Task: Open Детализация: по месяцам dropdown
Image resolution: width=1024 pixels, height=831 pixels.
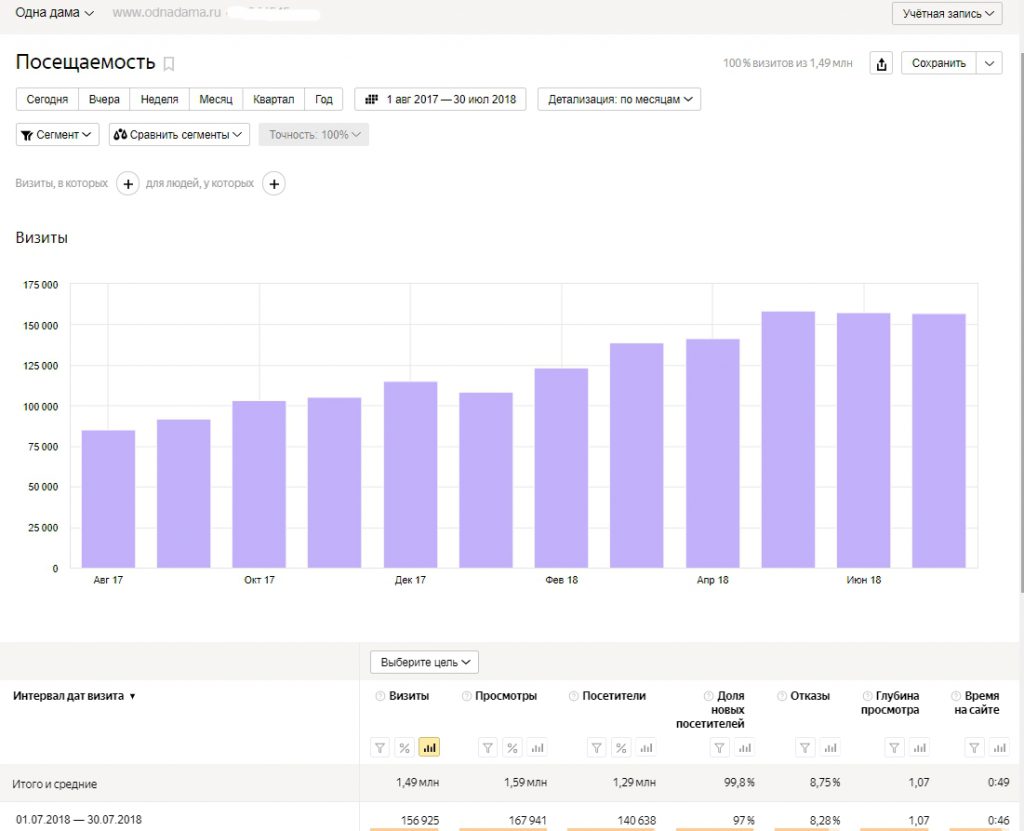Action: 619,99
